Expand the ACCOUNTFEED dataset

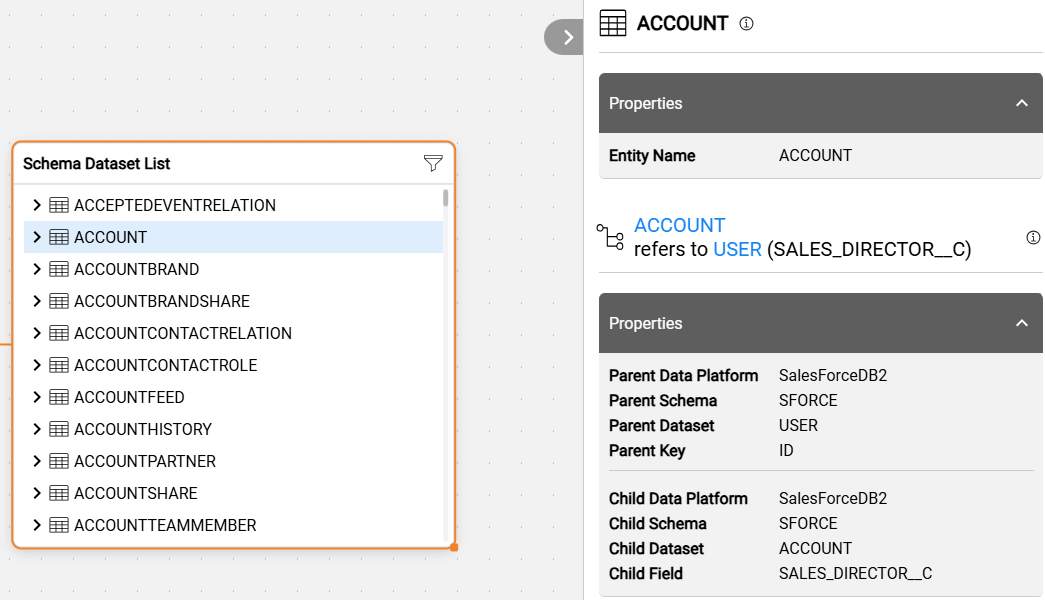(x=37, y=397)
